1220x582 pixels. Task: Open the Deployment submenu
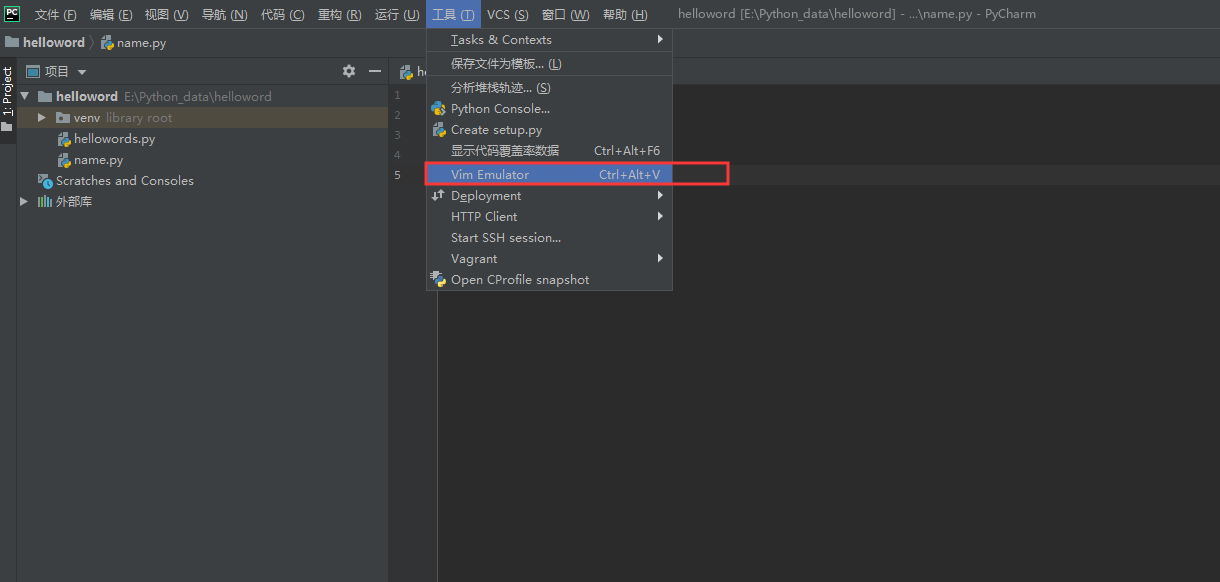[x=549, y=196]
